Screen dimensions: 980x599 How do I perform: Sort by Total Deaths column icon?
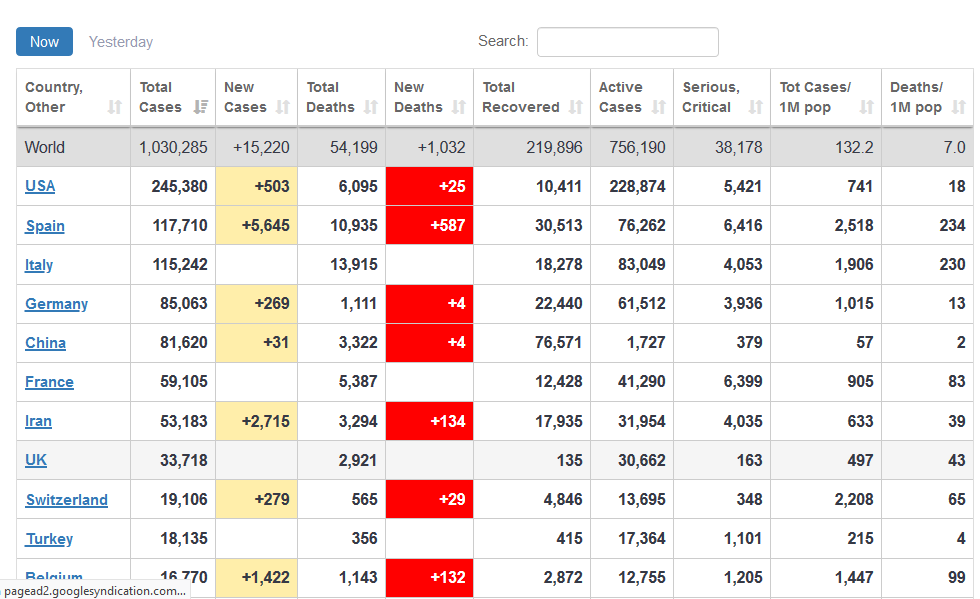(x=371, y=107)
